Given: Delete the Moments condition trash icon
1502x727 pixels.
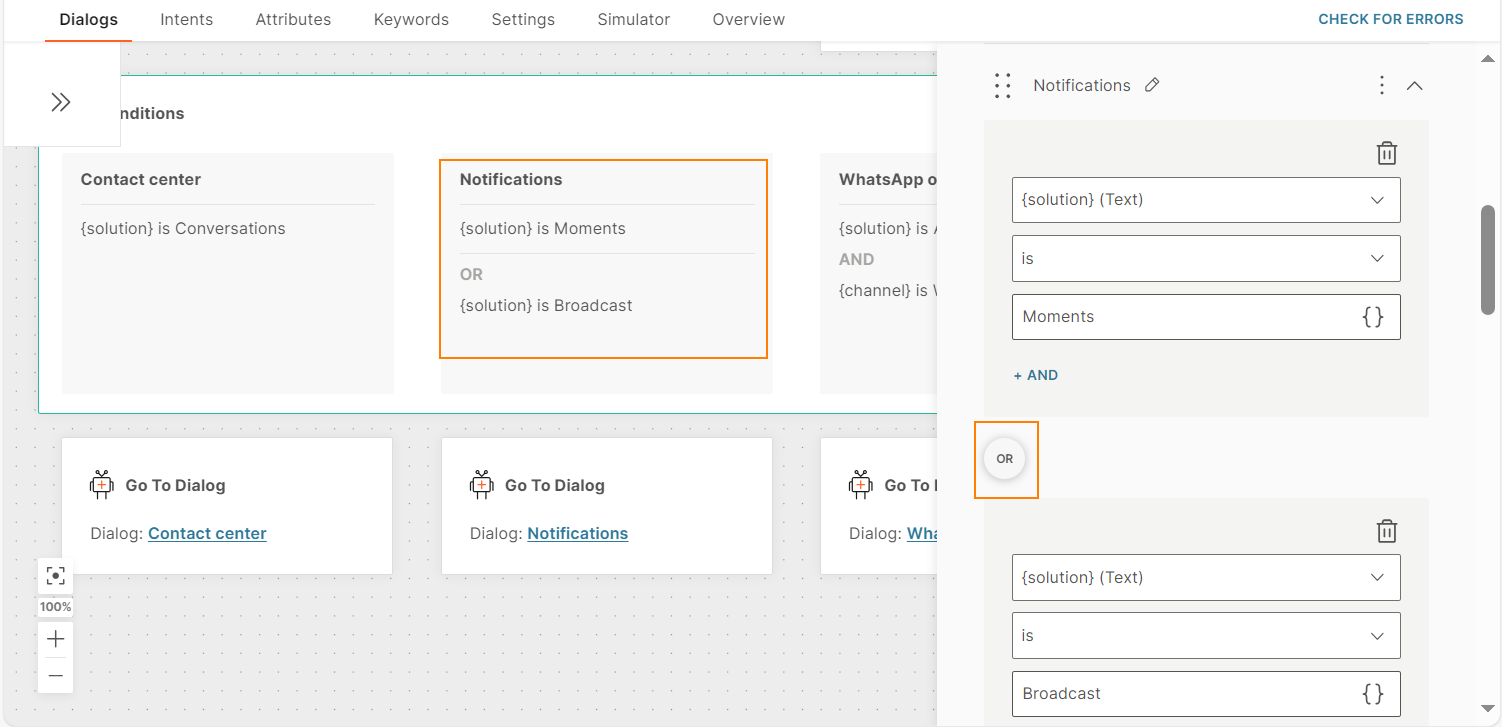Looking at the screenshot, I should pyautogui.click(x=1387, y=153).
